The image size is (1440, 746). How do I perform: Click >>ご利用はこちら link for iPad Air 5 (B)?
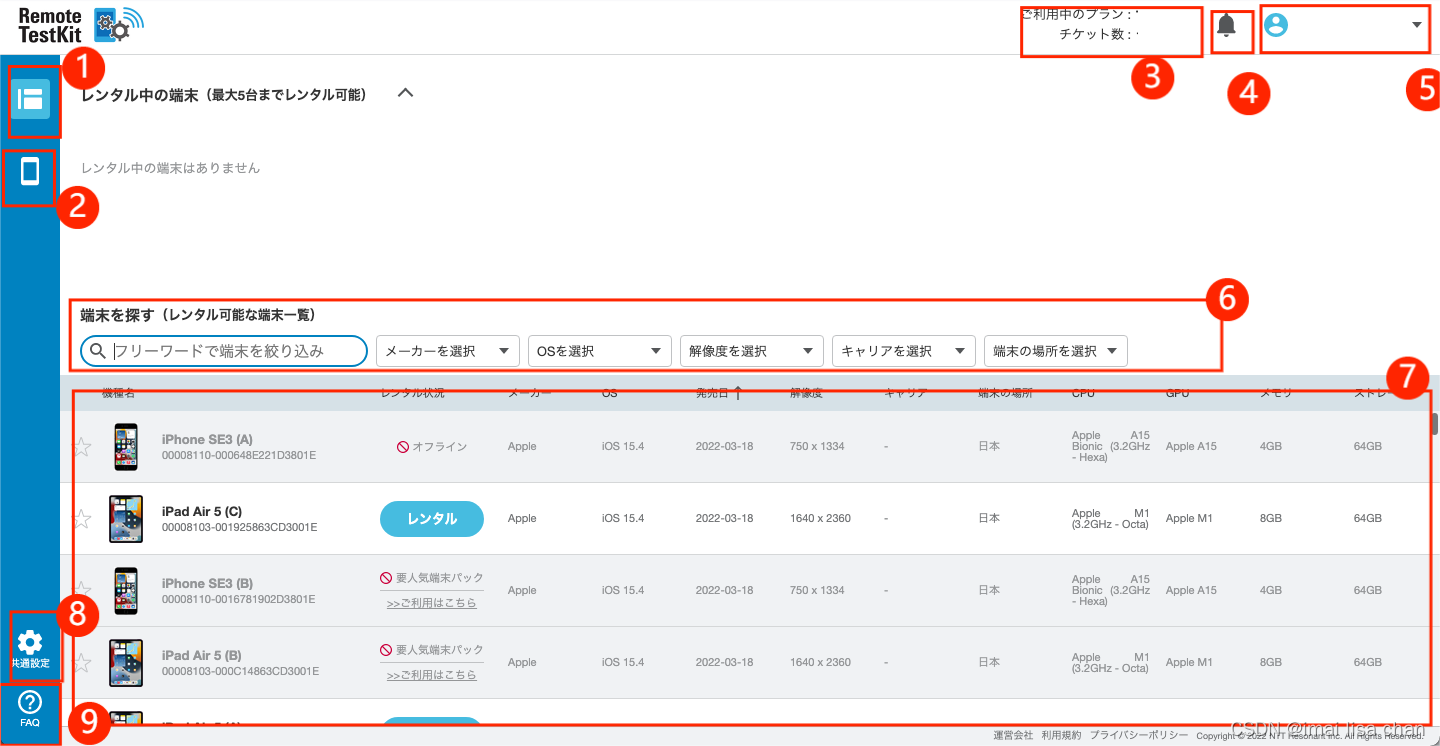pos(432,676)
